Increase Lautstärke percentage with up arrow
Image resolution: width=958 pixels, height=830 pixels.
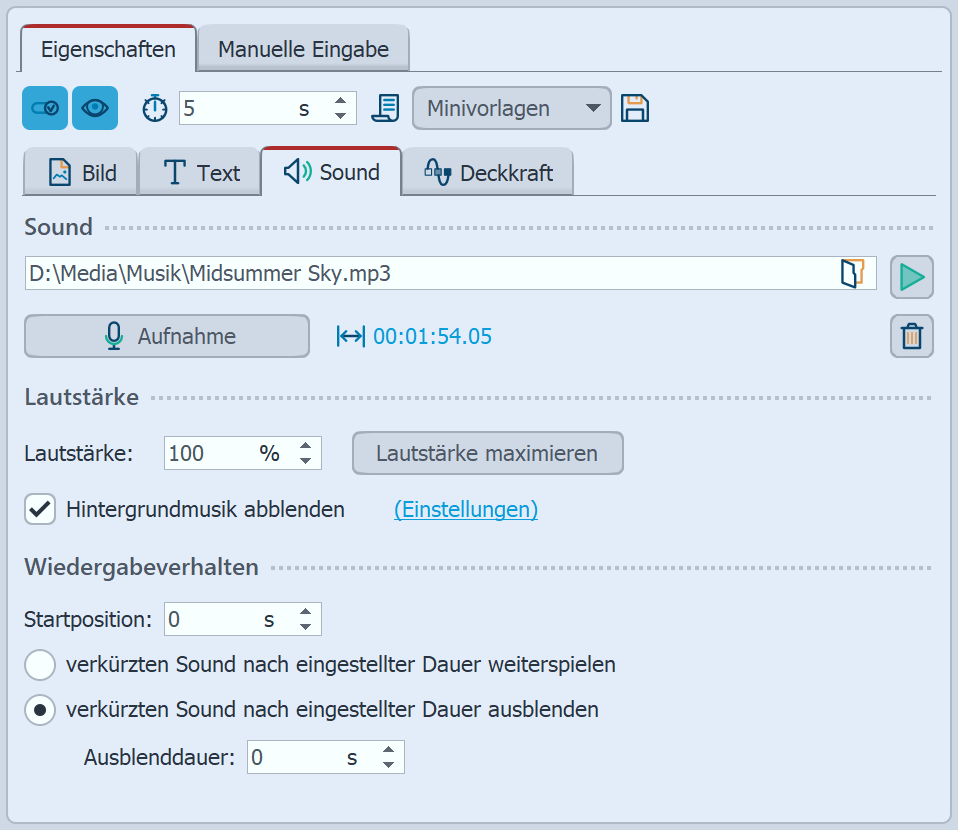coord(306,445)
